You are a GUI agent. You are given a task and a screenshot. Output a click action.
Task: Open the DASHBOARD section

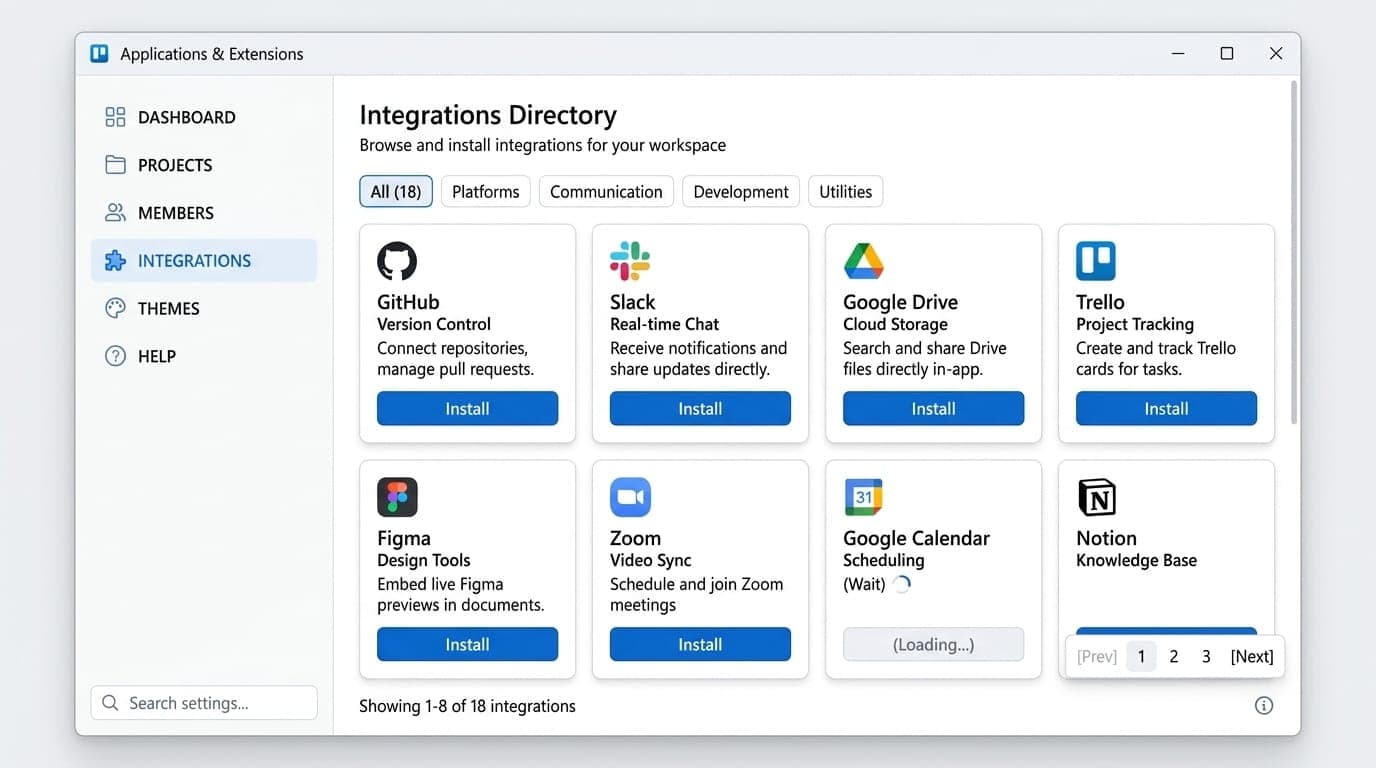(204, 117)
